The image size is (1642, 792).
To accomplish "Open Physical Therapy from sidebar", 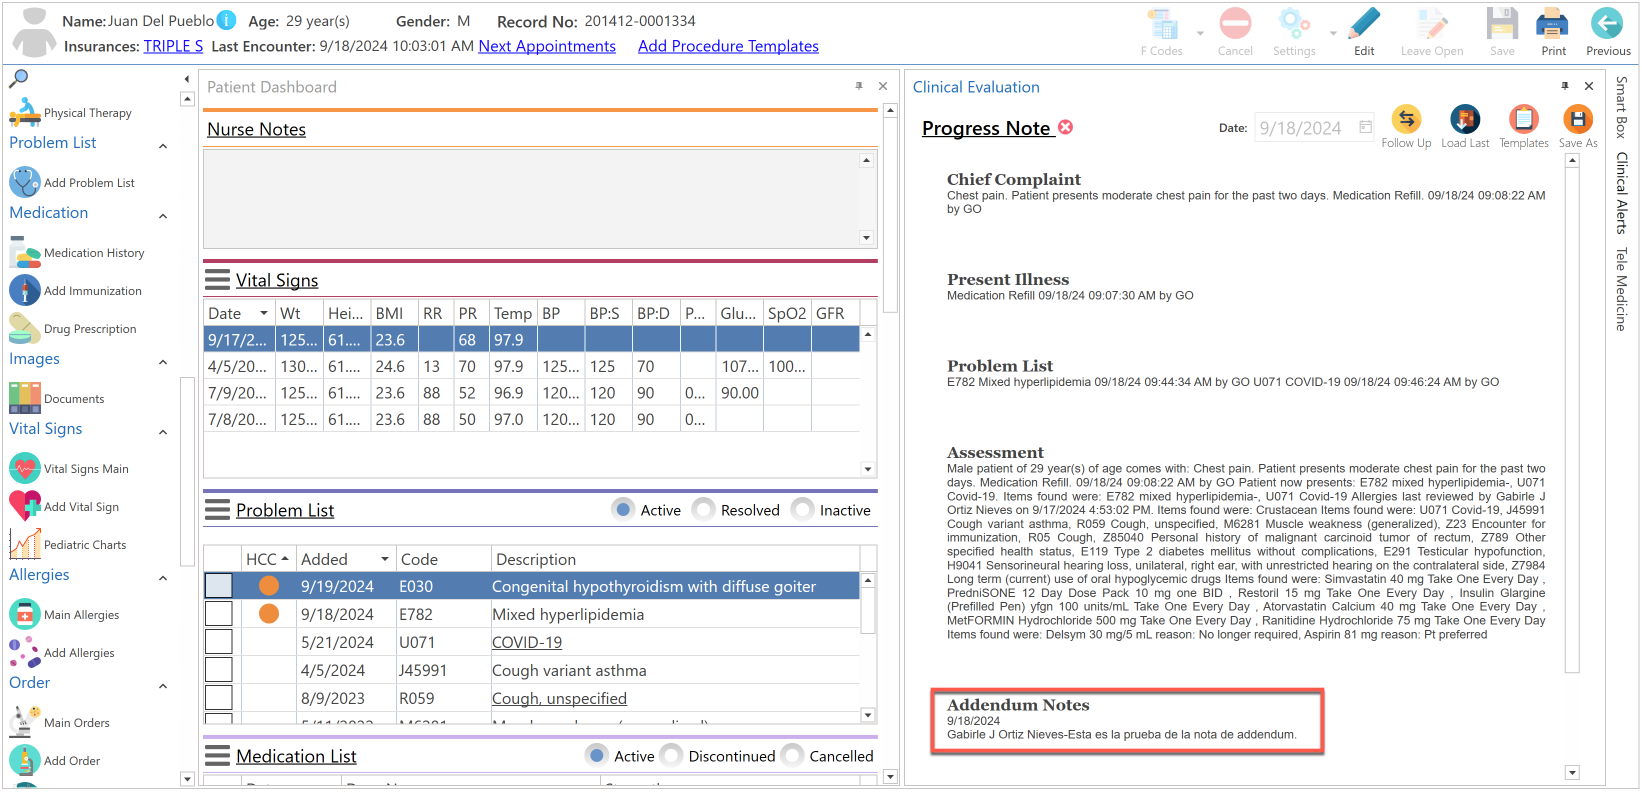I will [x=70, y=113].
